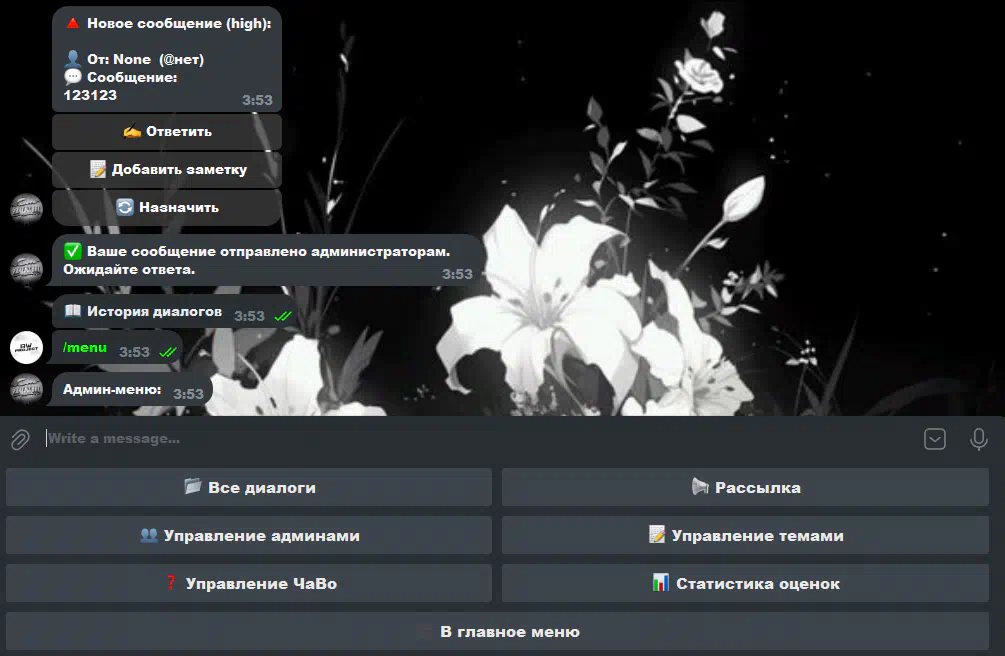View Статистика оценок
The height and width of the screenshot is (656, 1005).
[x=745, y=584]
